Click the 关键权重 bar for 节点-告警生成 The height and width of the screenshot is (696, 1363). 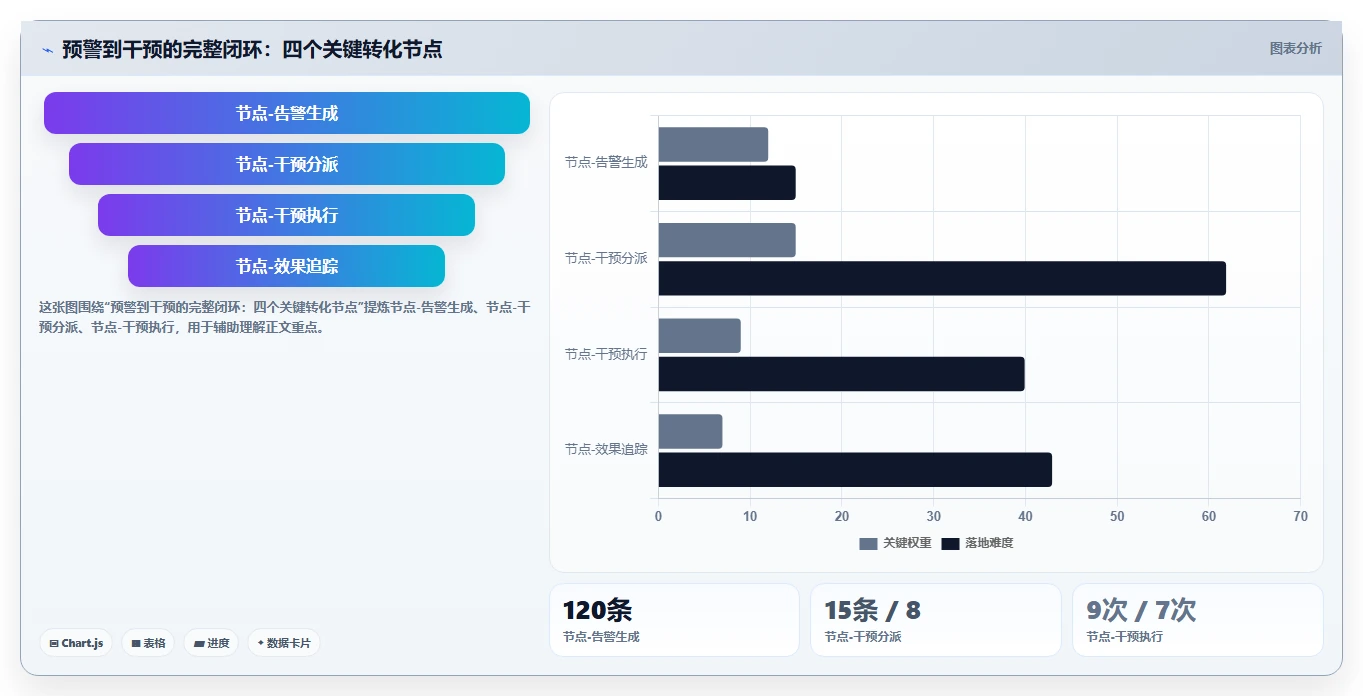tap(713, 144)
